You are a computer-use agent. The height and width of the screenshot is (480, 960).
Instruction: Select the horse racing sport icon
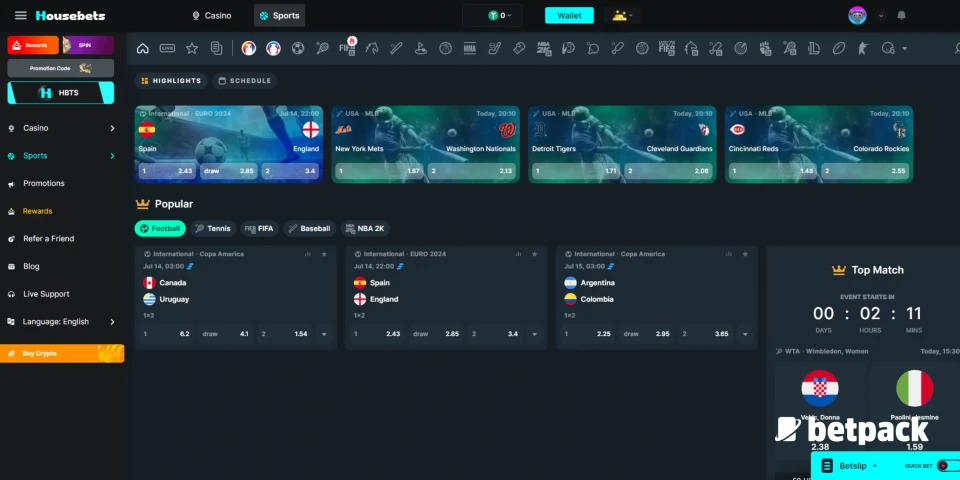tap(372, 48)
